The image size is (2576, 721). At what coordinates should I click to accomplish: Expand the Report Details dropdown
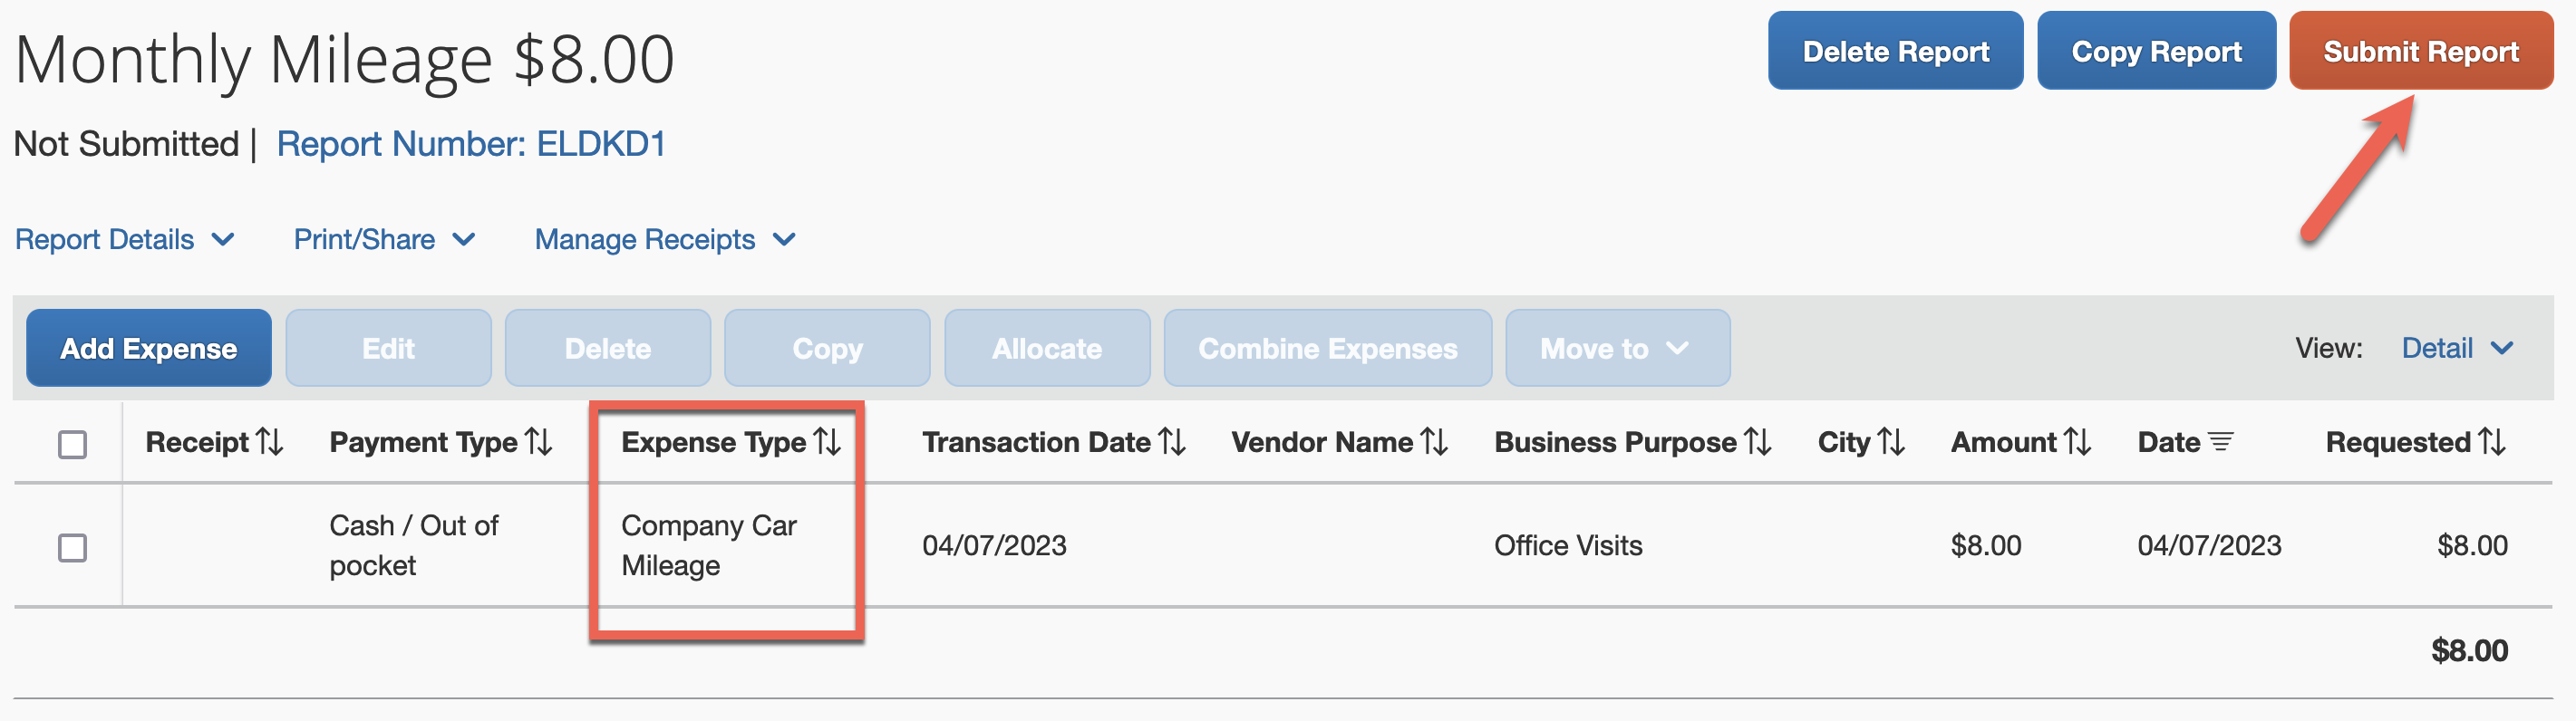tap(125, 240)
